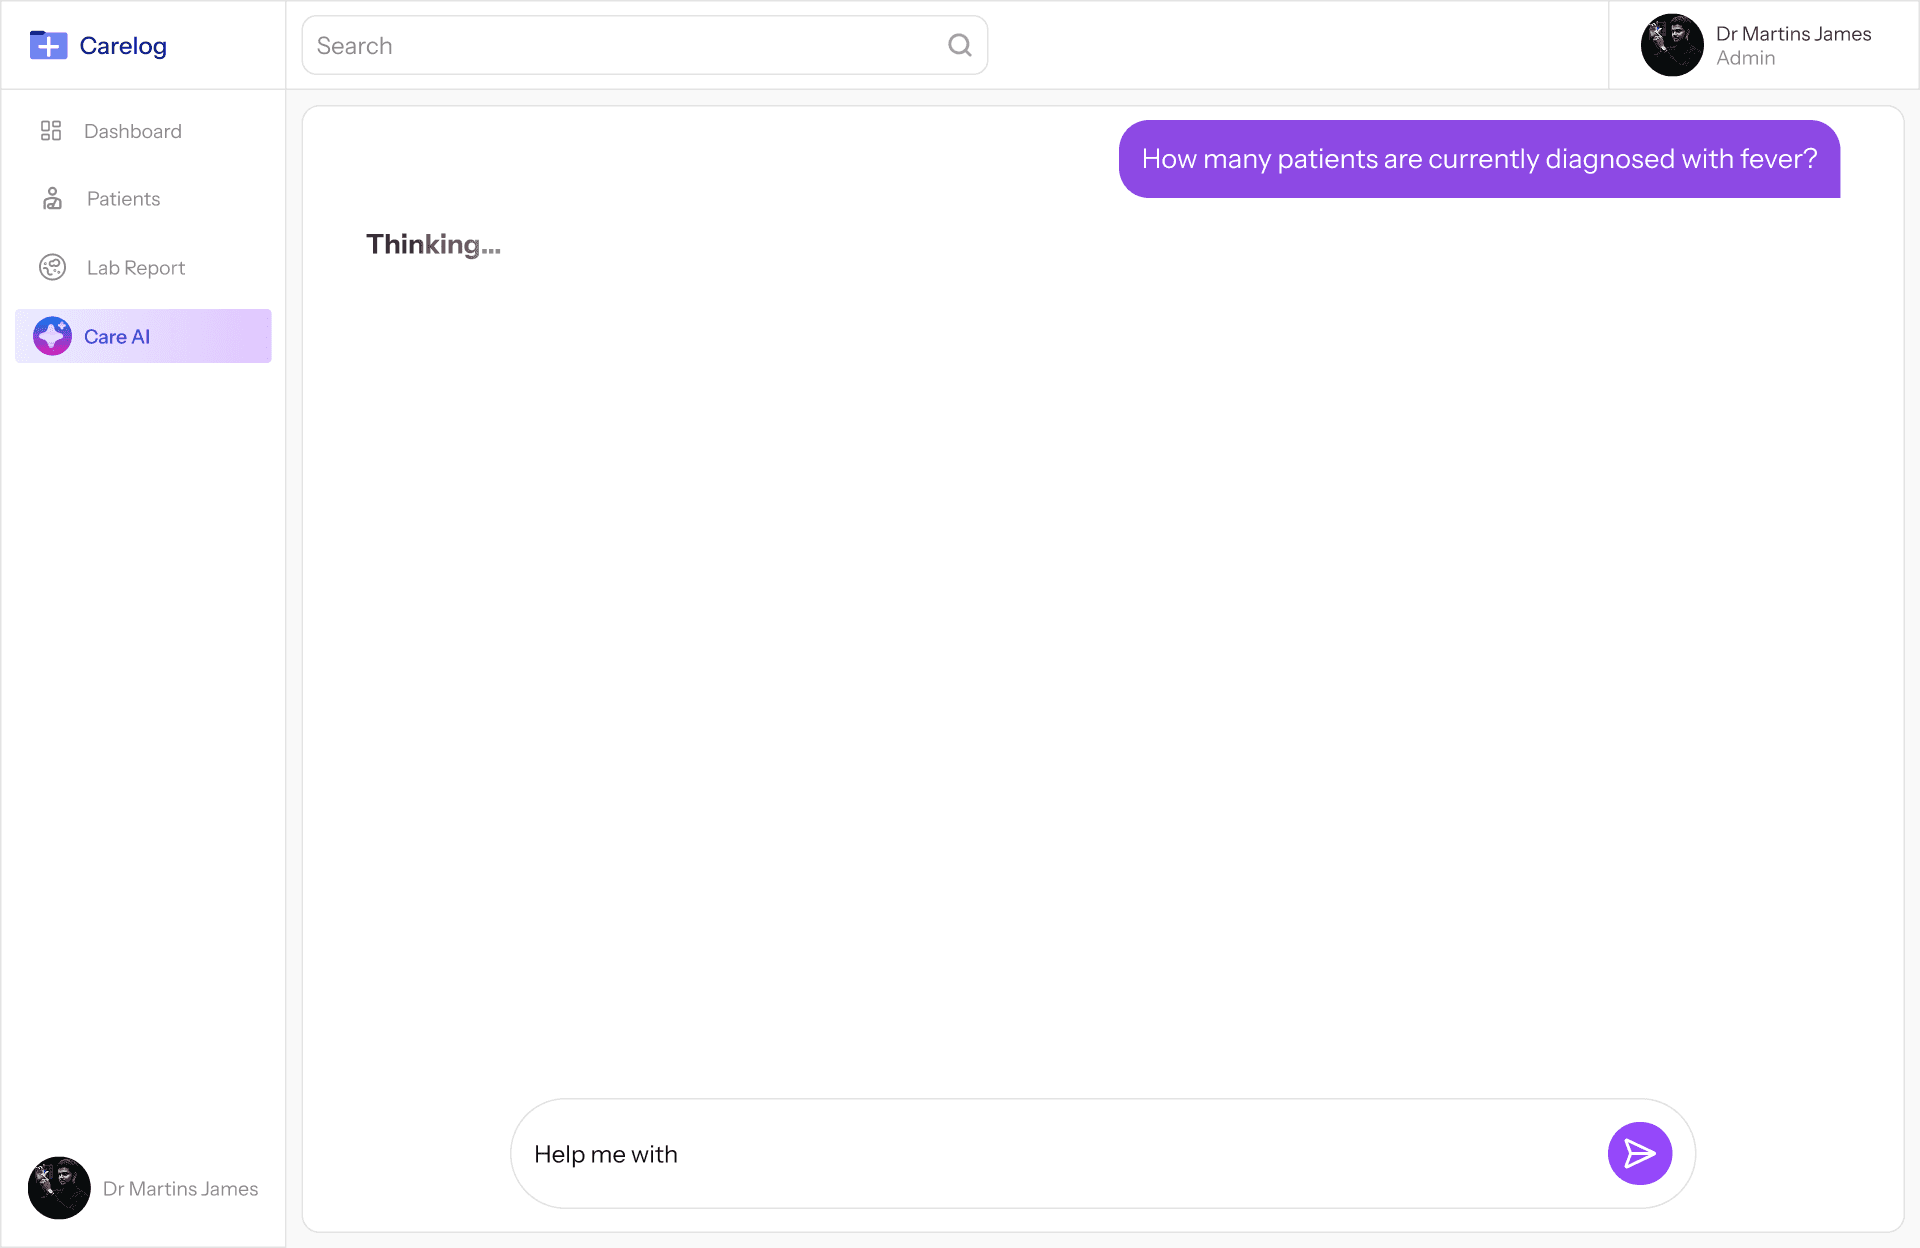
Task: Click the purple fever question message bubble
Action: pos(1478,159)
